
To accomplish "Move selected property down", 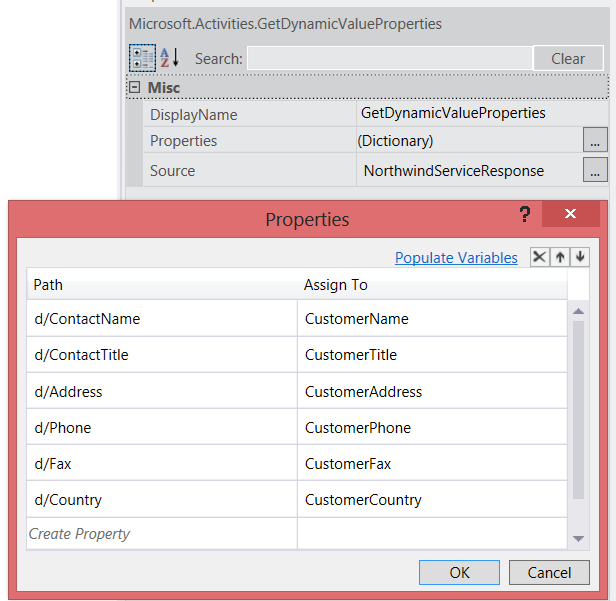I will point(580,257).
